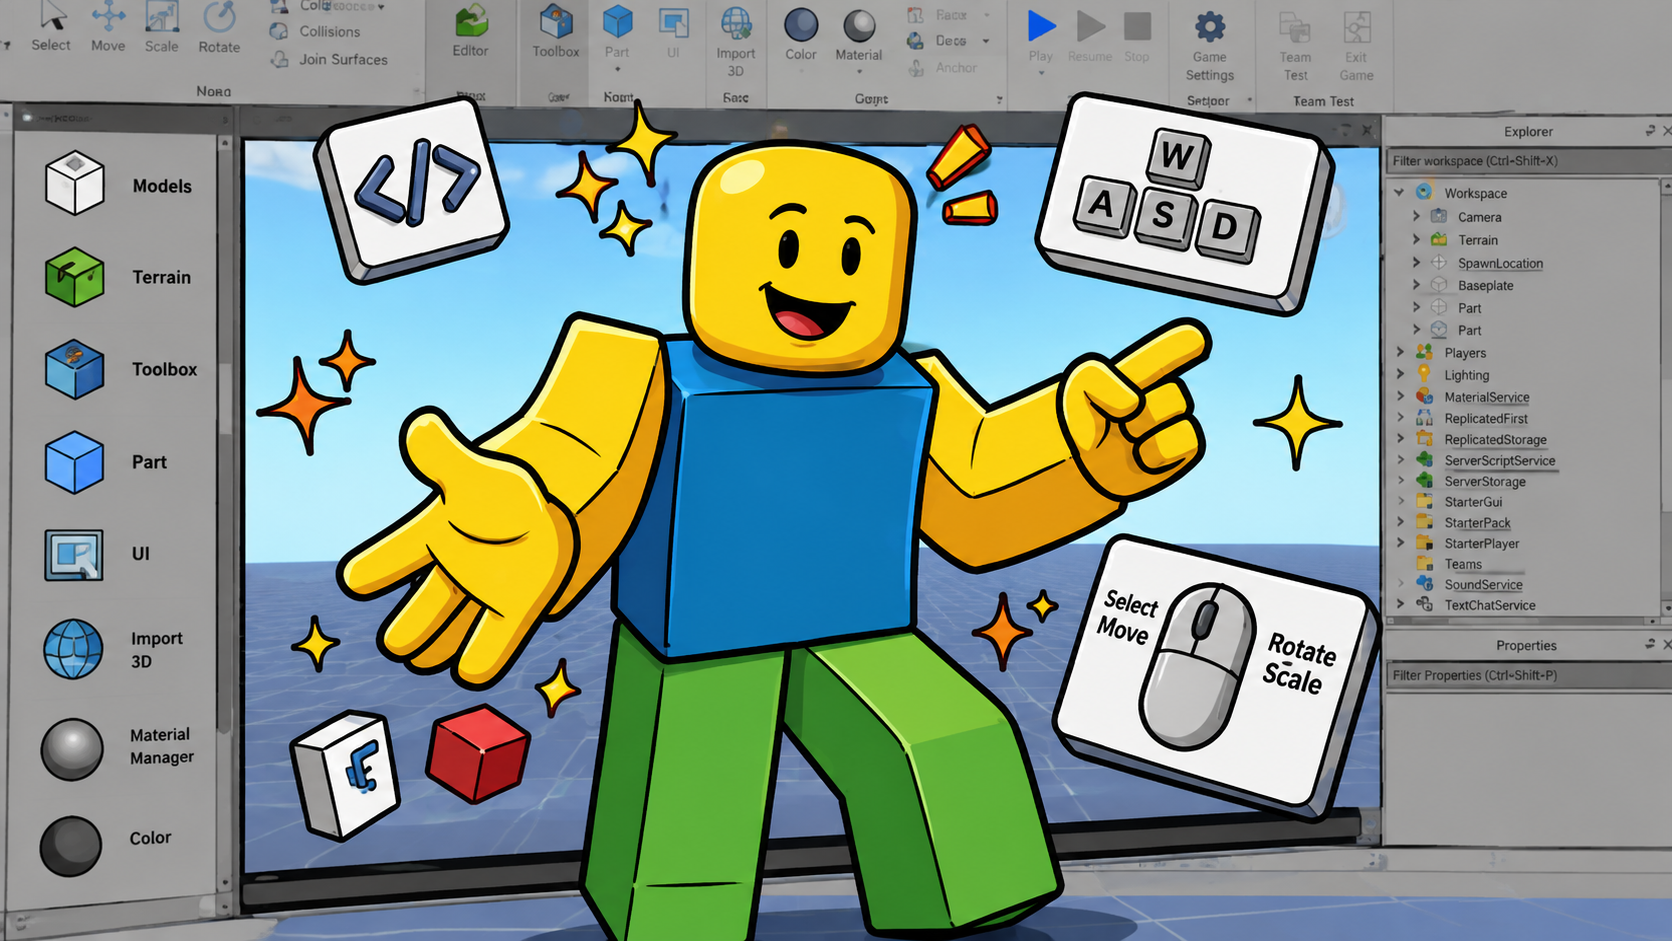Click the Players icon in Explorer
Image resolution: width=1672 pixels, height=941 pixels.
tap(1424, 352)
